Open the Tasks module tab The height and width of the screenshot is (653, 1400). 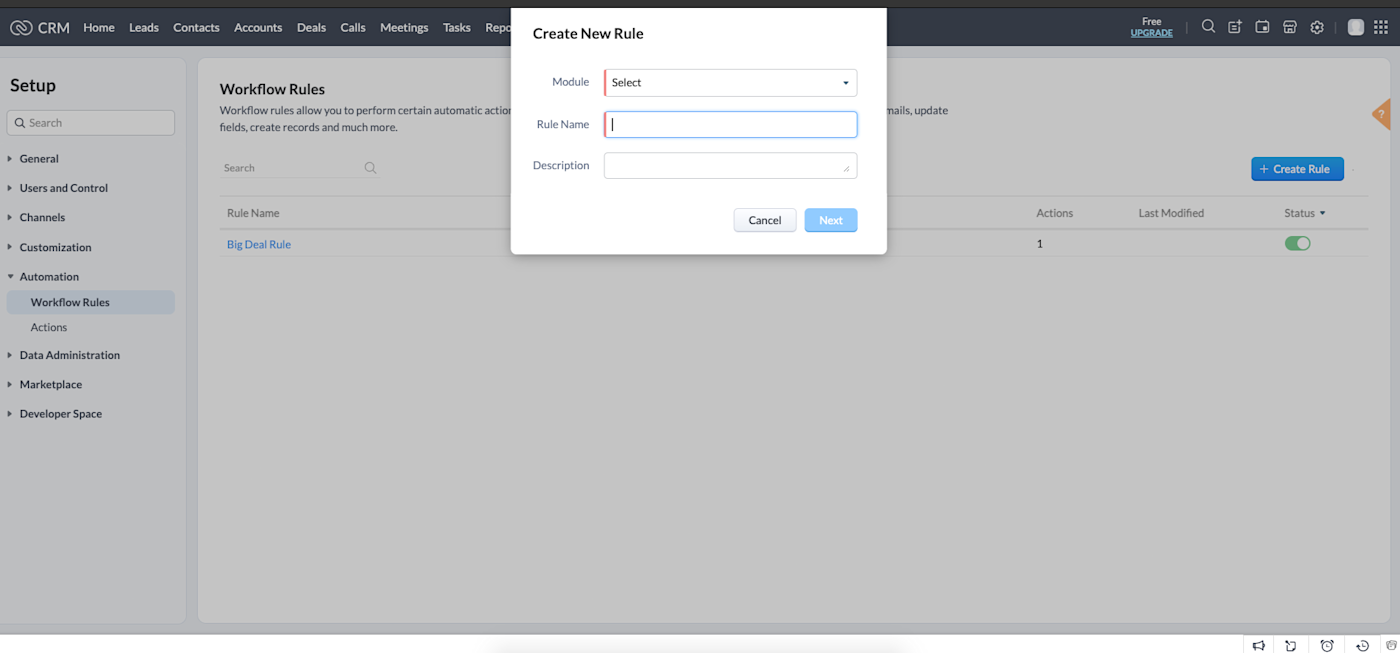pyautogui.click(x=457, y=27)
